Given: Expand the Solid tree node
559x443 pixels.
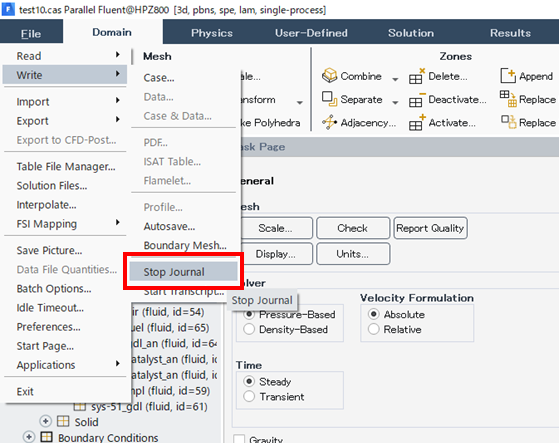Looking at the screenshot, I should (x=45, y=421).
